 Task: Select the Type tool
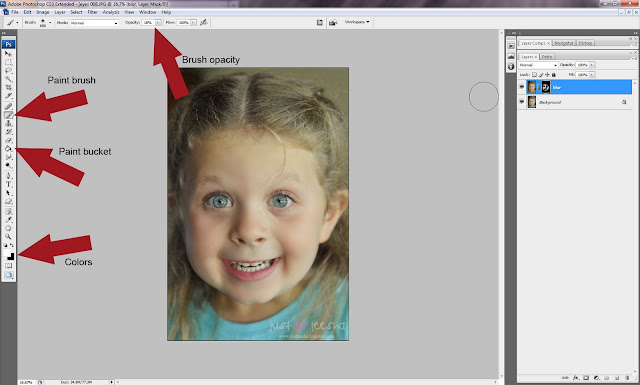[8, 185]
